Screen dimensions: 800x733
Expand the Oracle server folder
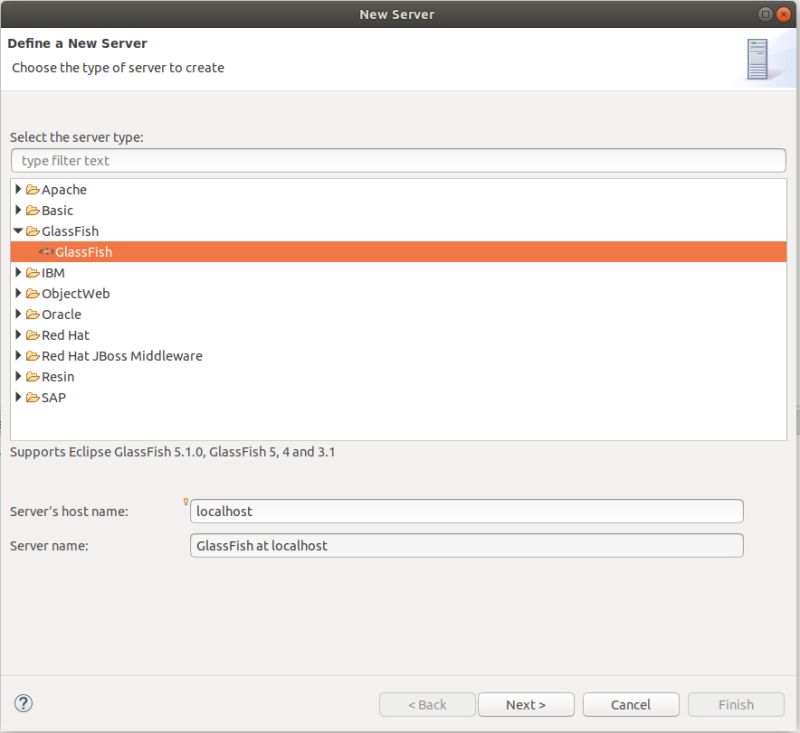click(x=18, y=314)
